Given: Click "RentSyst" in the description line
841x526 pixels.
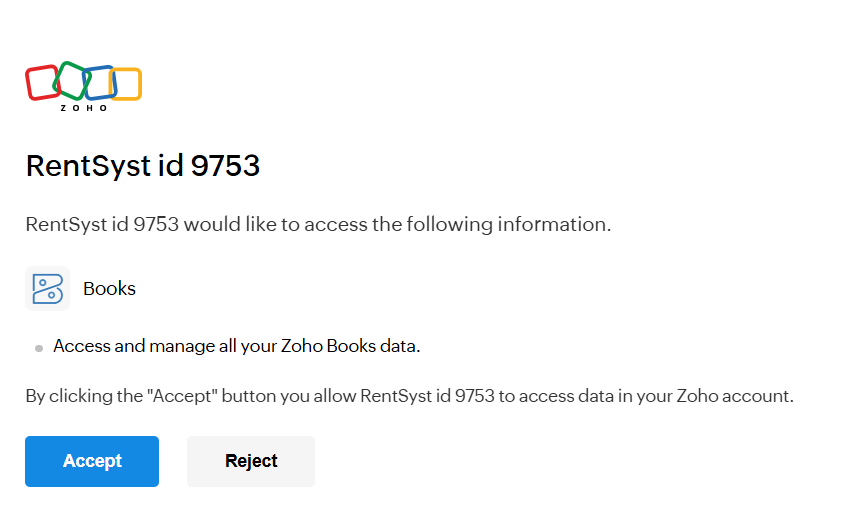Looking at the screenshot, I should 67,224.
